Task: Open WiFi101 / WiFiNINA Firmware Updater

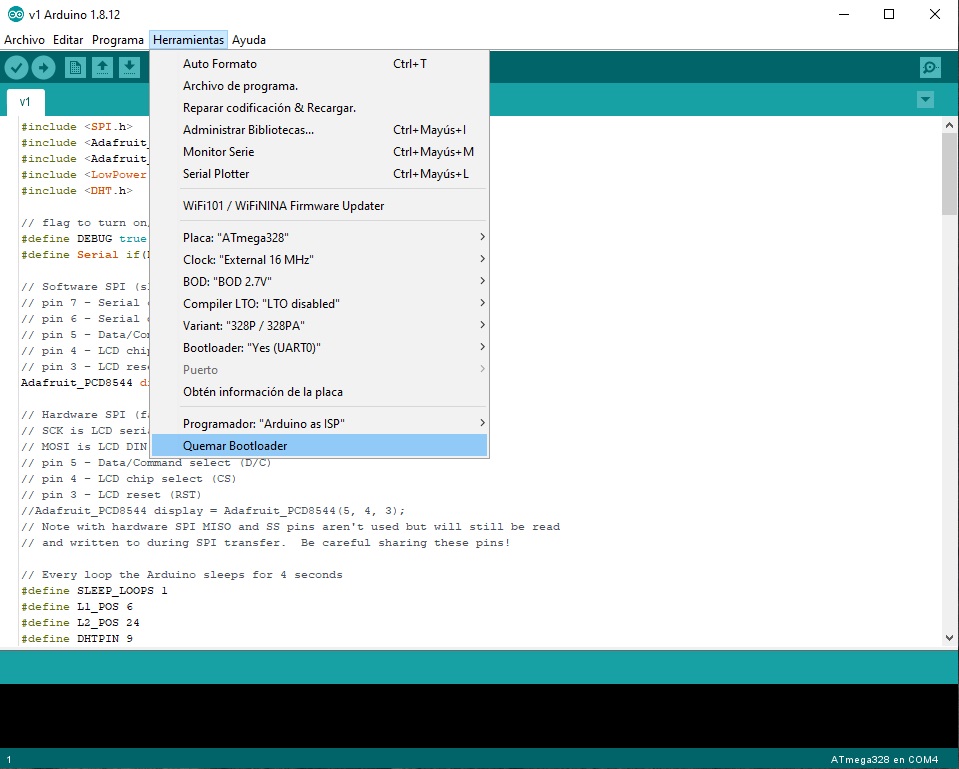Action: coord(319,206)
